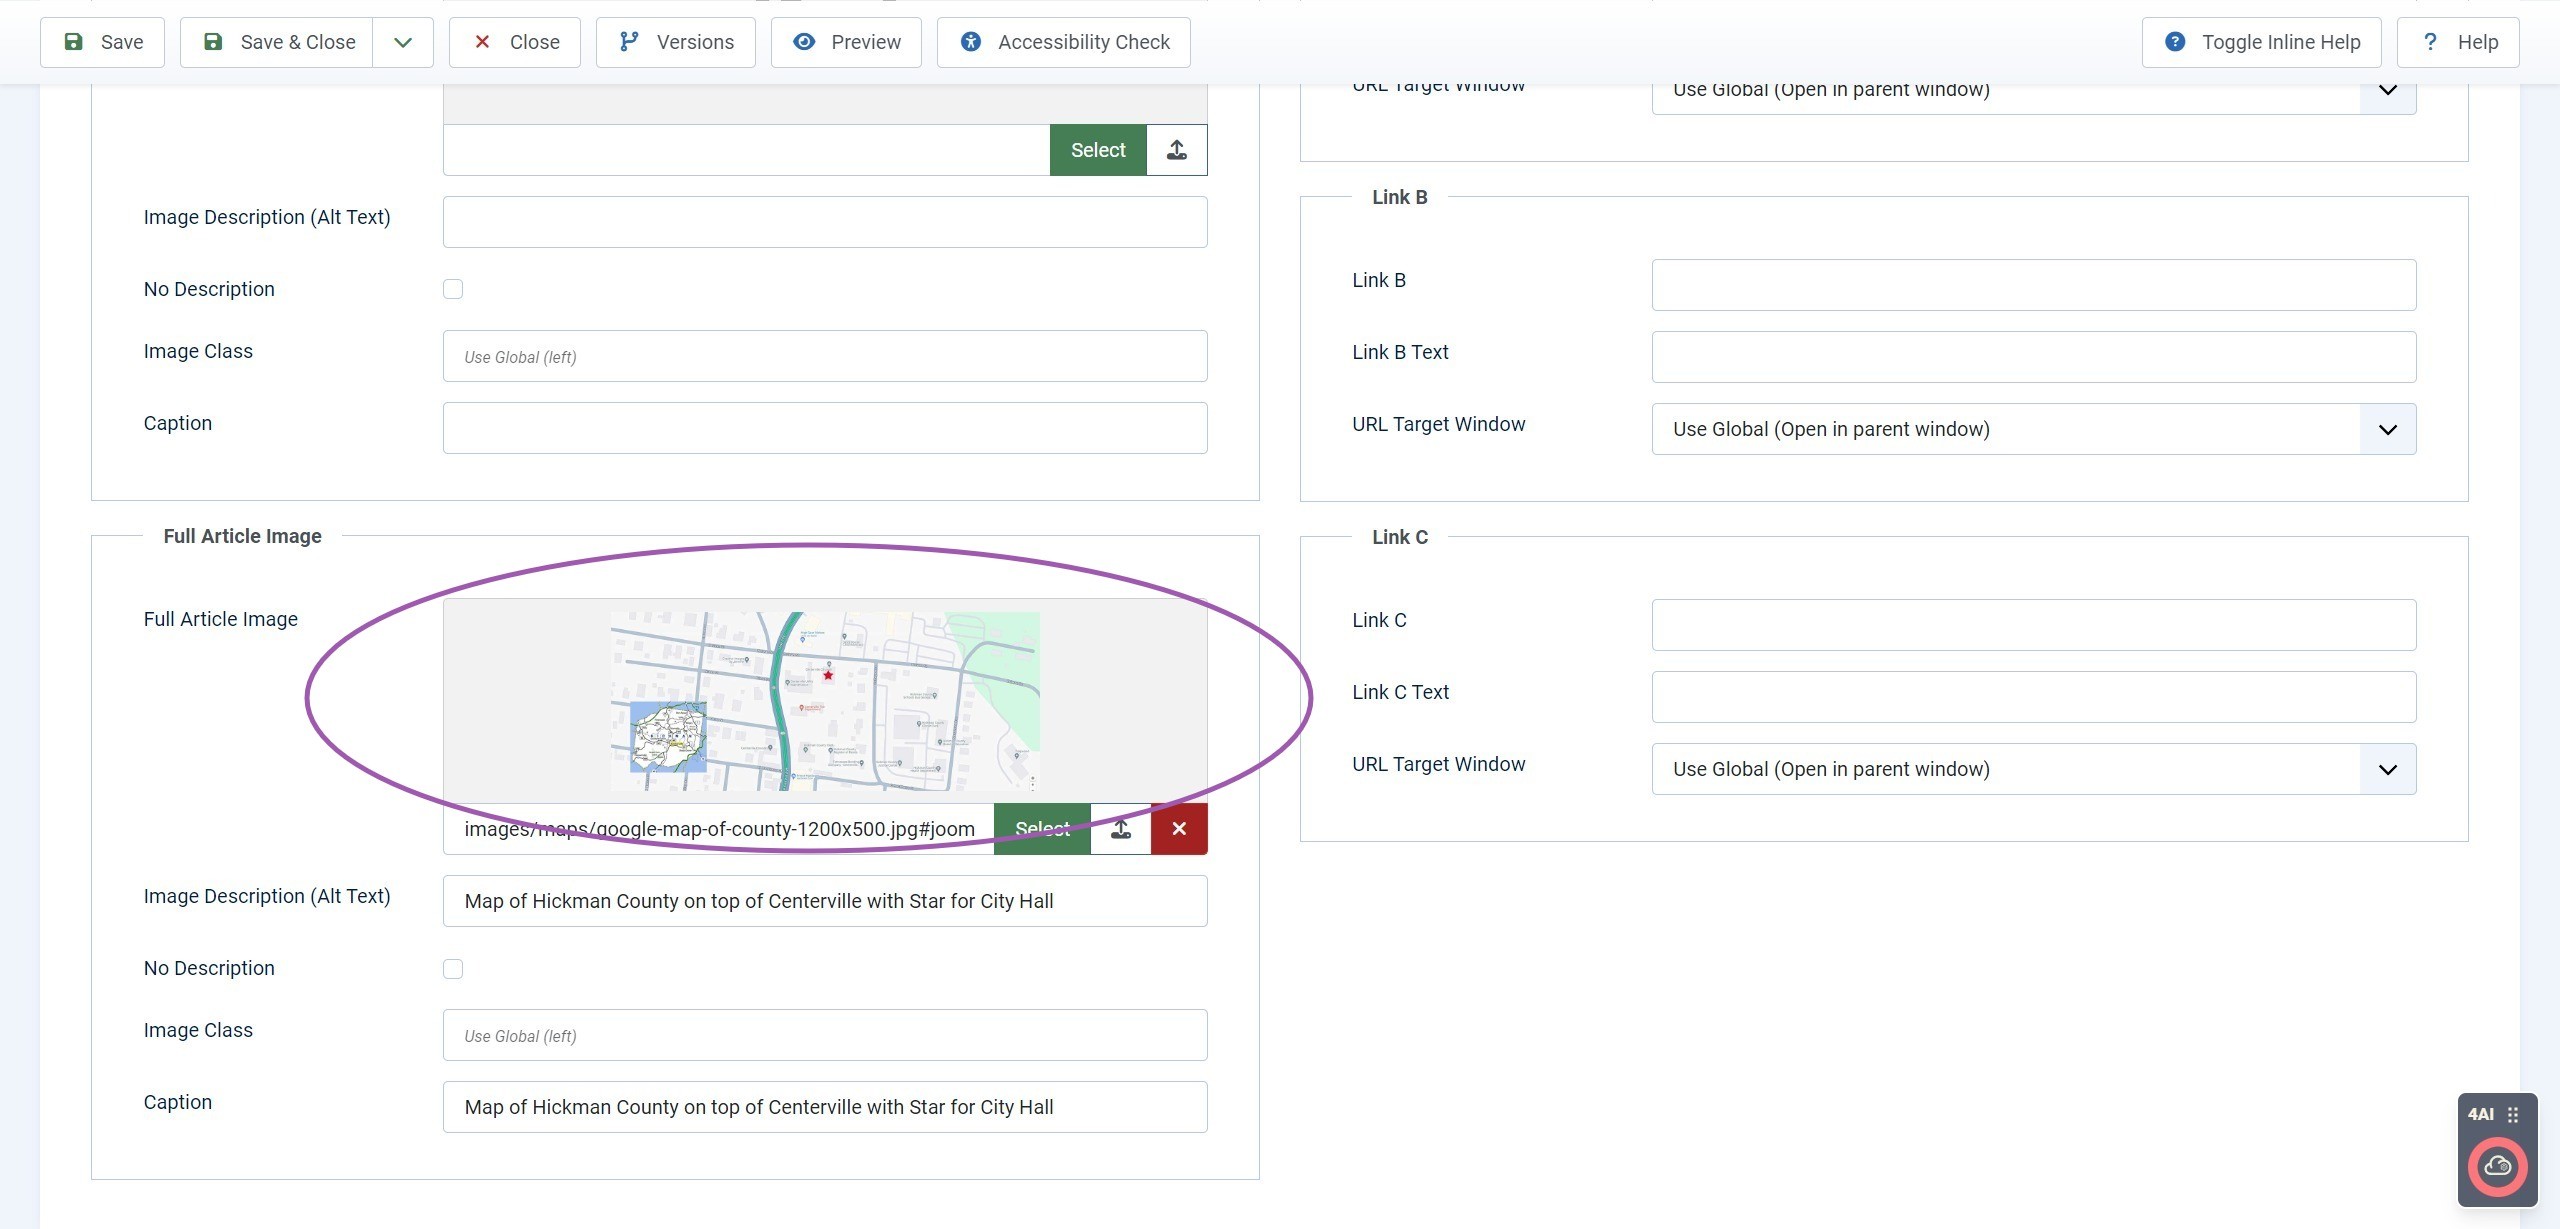Image resolution: width=2560 pixels, height=1229 pixels.
Task: Run the Accessibility Check
Action: [x=1063, y=42]
